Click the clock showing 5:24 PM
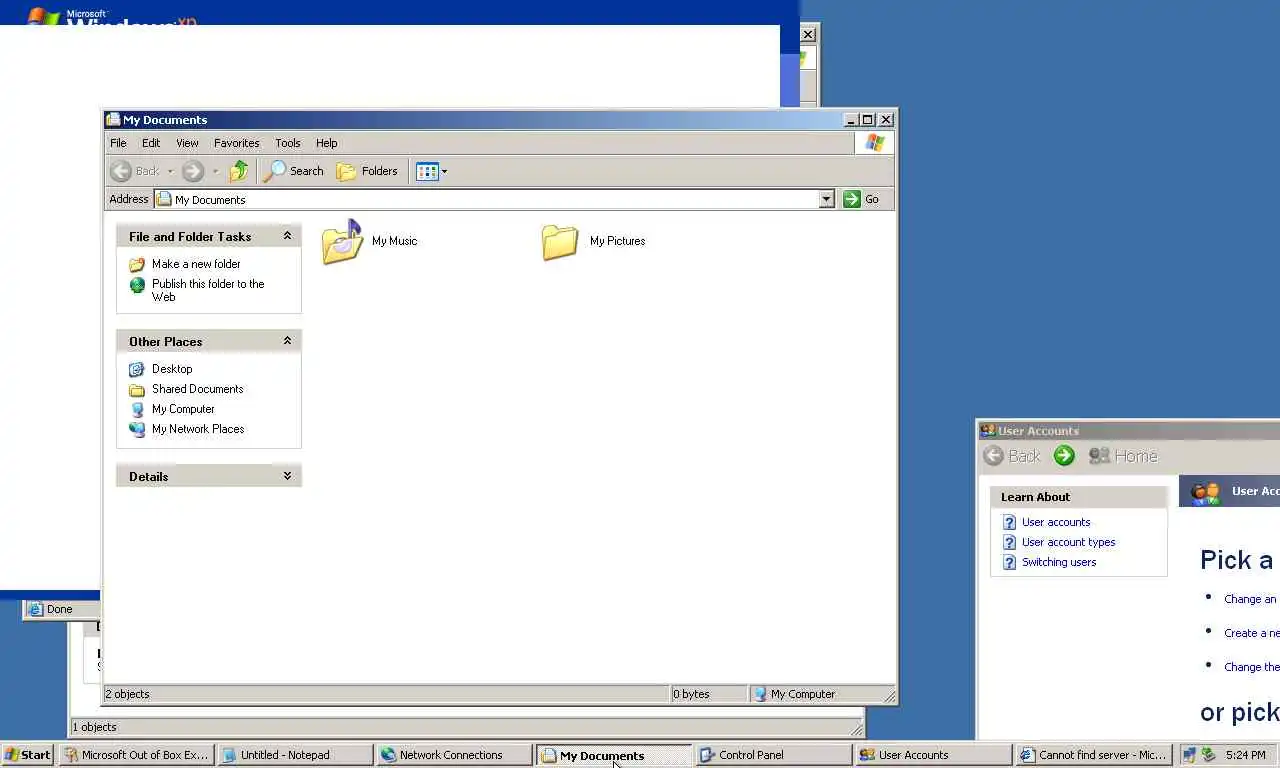The width and height of the screenshot is (1280, 768). click(x=1246, y=755)
